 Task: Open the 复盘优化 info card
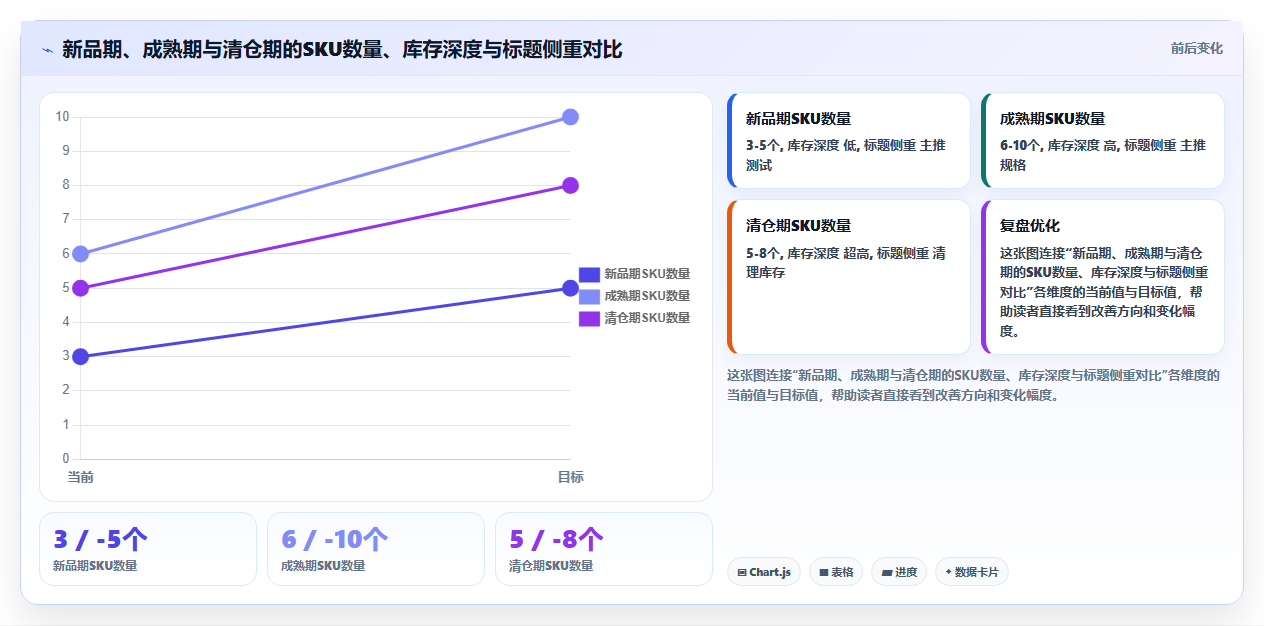1103,277
